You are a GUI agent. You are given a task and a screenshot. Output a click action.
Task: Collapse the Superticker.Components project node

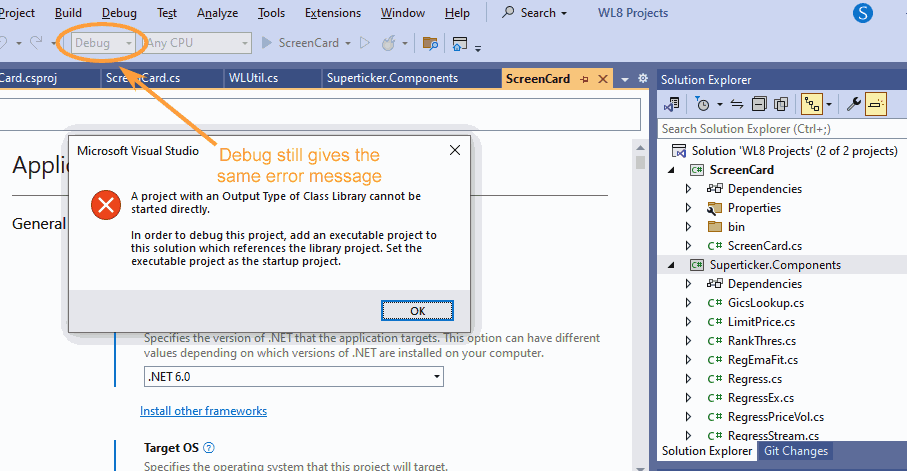coord(671,265)
